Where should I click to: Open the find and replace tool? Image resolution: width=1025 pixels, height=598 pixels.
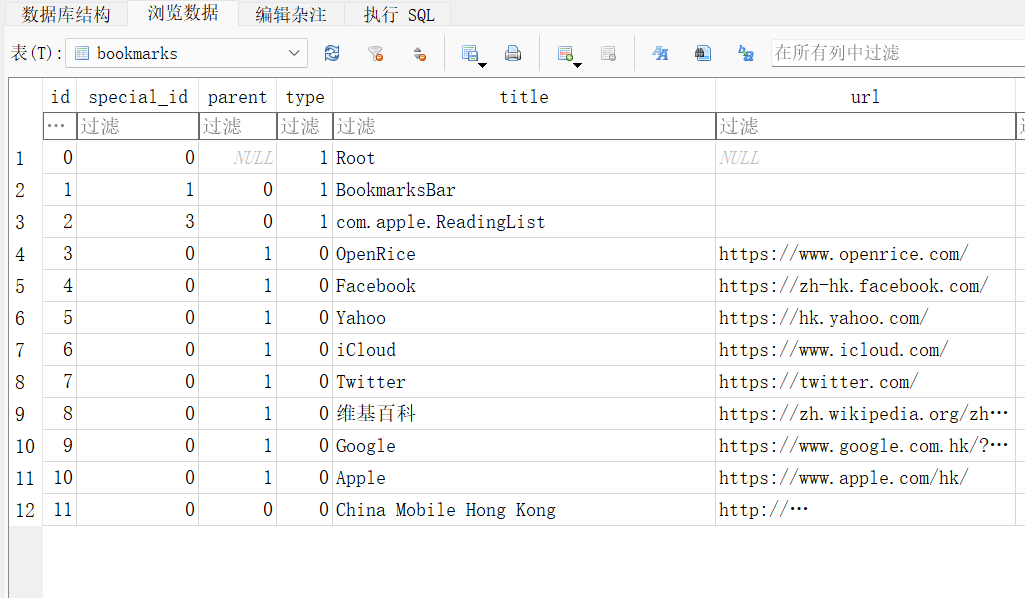746,53
